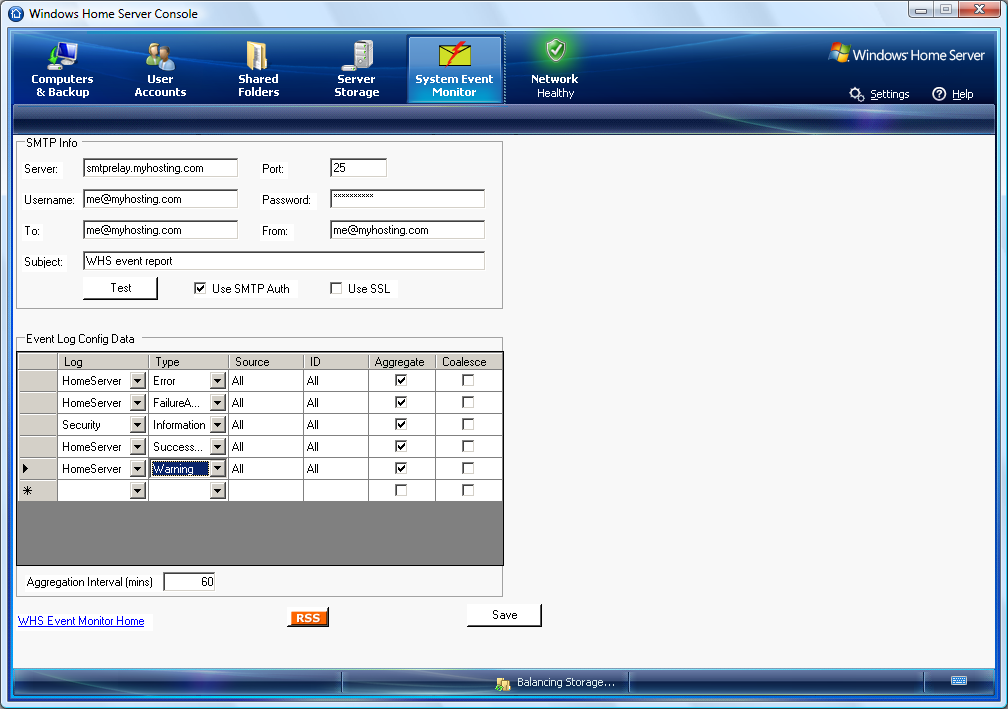Click the ID column header
This screenshot has height=709, width=1008.
click(336, 361)
